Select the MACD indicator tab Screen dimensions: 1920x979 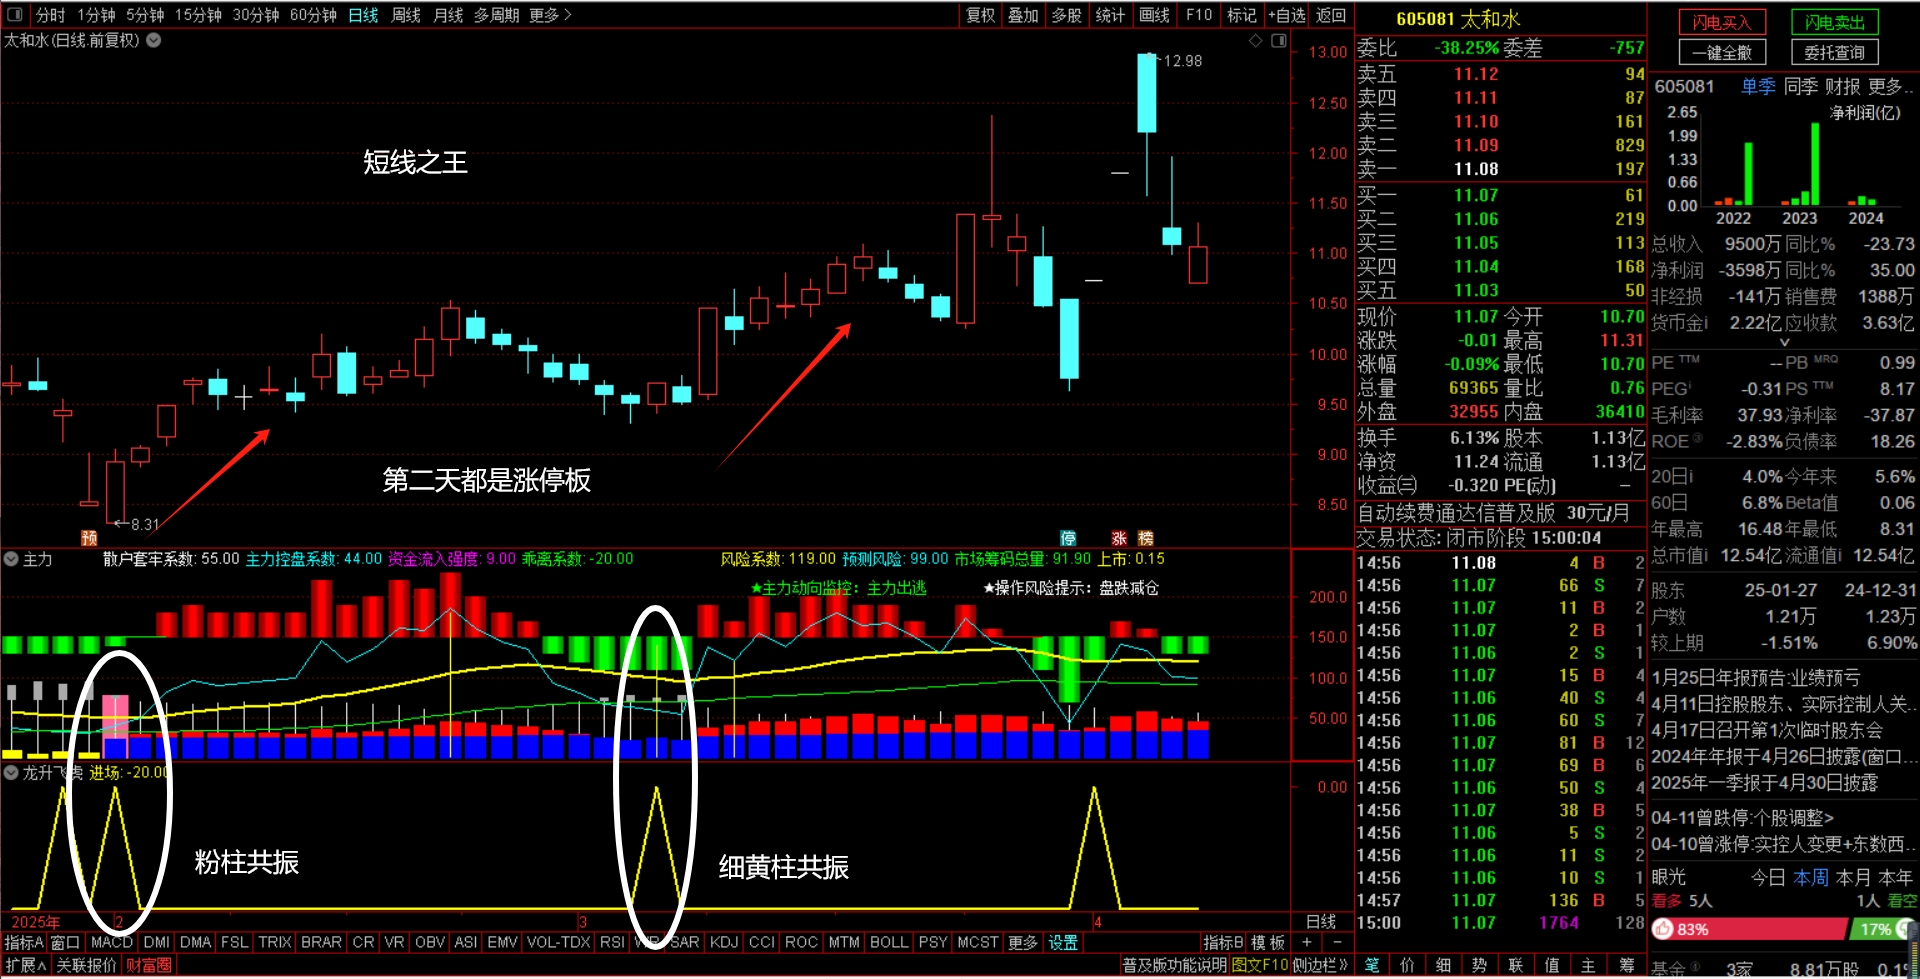(x=111, y=942)
